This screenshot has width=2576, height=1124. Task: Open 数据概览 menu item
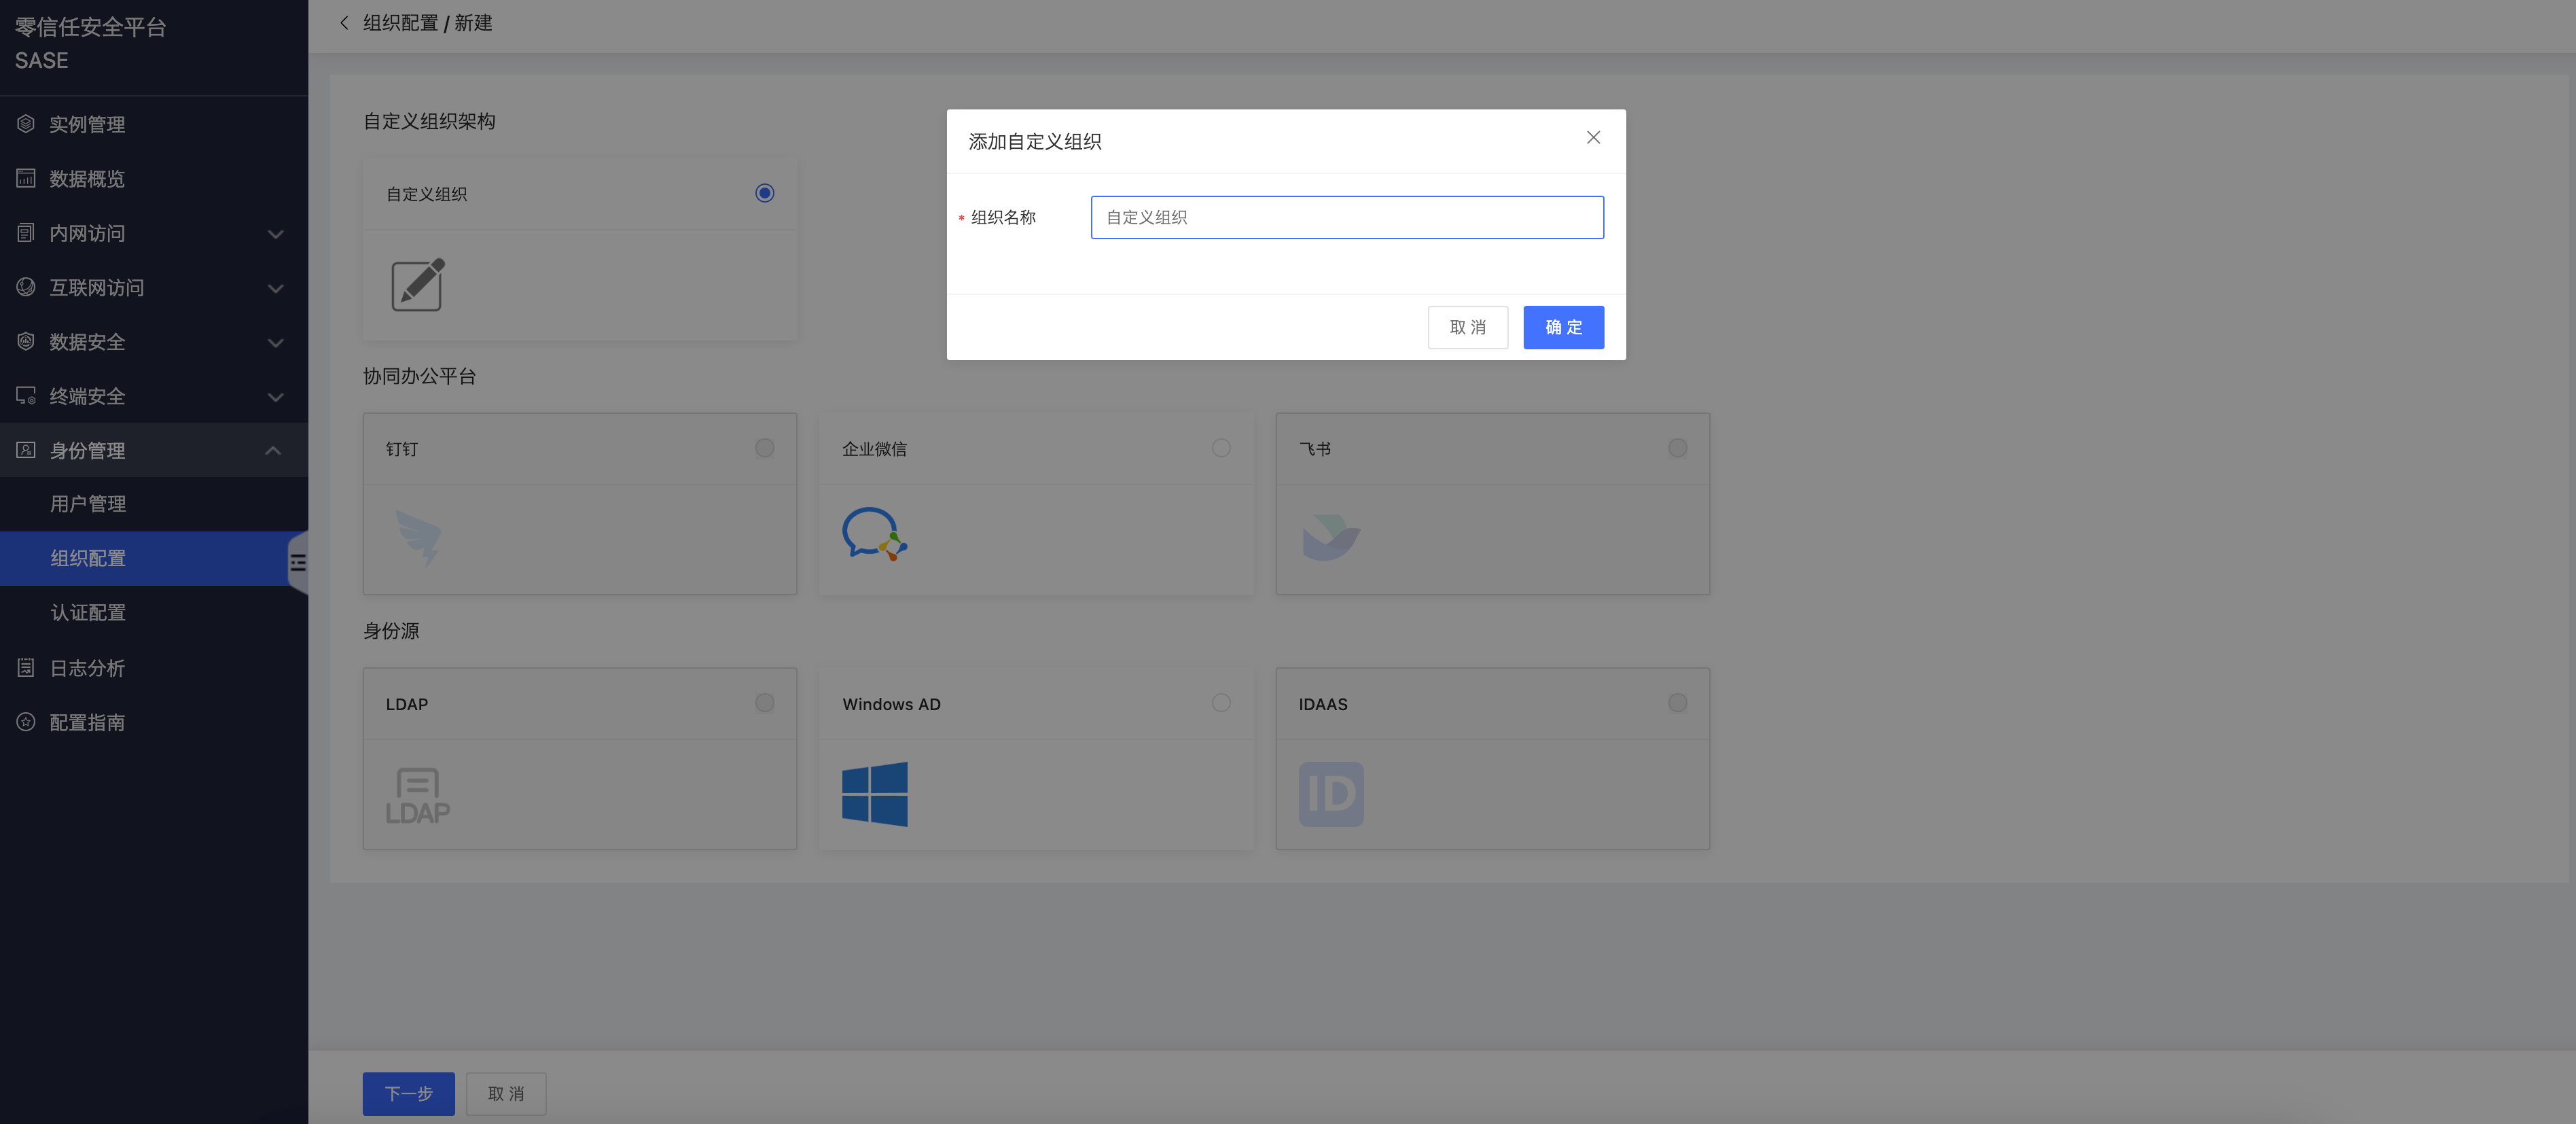pyautogui.click(x=154, y=178)
